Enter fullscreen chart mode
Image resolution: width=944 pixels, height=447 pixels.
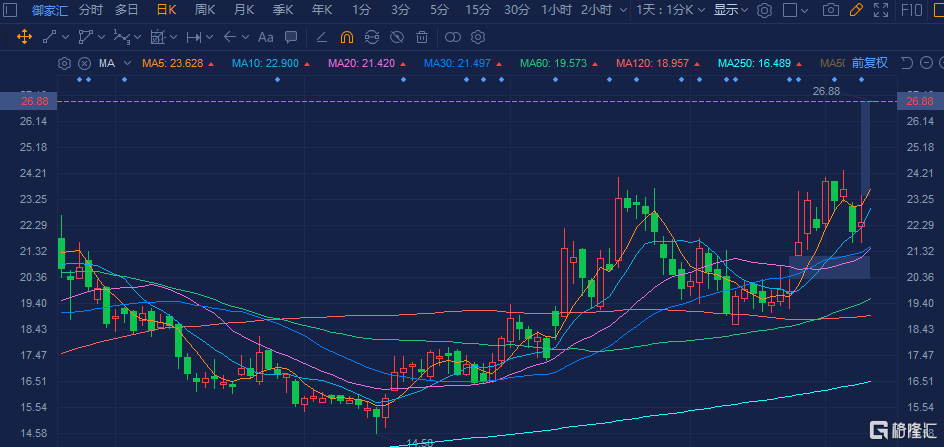click(881, 10)
